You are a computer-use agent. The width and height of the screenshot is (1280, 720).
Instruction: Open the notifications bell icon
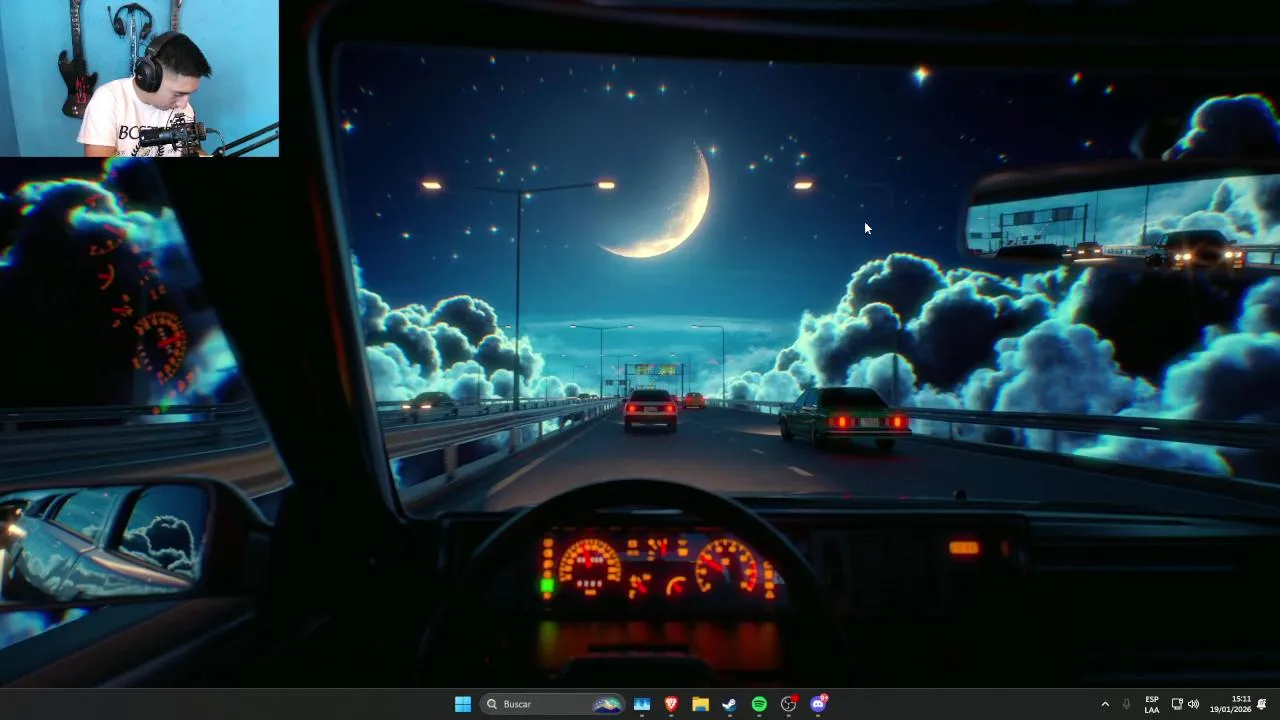[x=1262, y=704]
